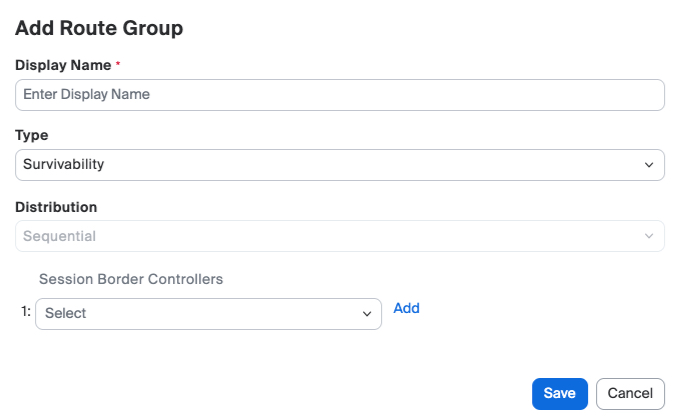
Task: Click the chevron arrow of Select dropdown
Action: point(366,314)
